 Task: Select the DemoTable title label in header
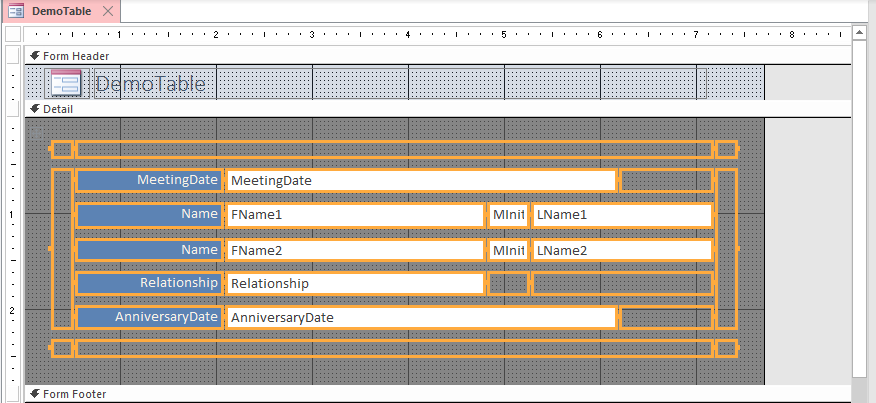point(150,84)
